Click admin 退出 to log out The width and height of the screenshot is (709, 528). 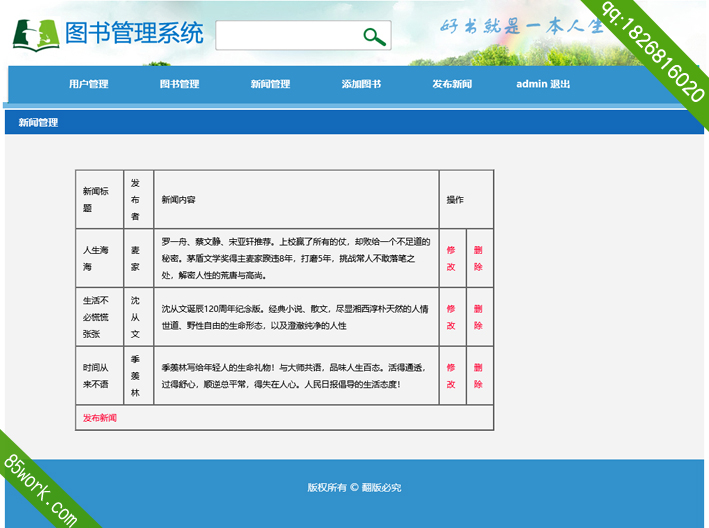pyautogui.click(x=543, y=84)
